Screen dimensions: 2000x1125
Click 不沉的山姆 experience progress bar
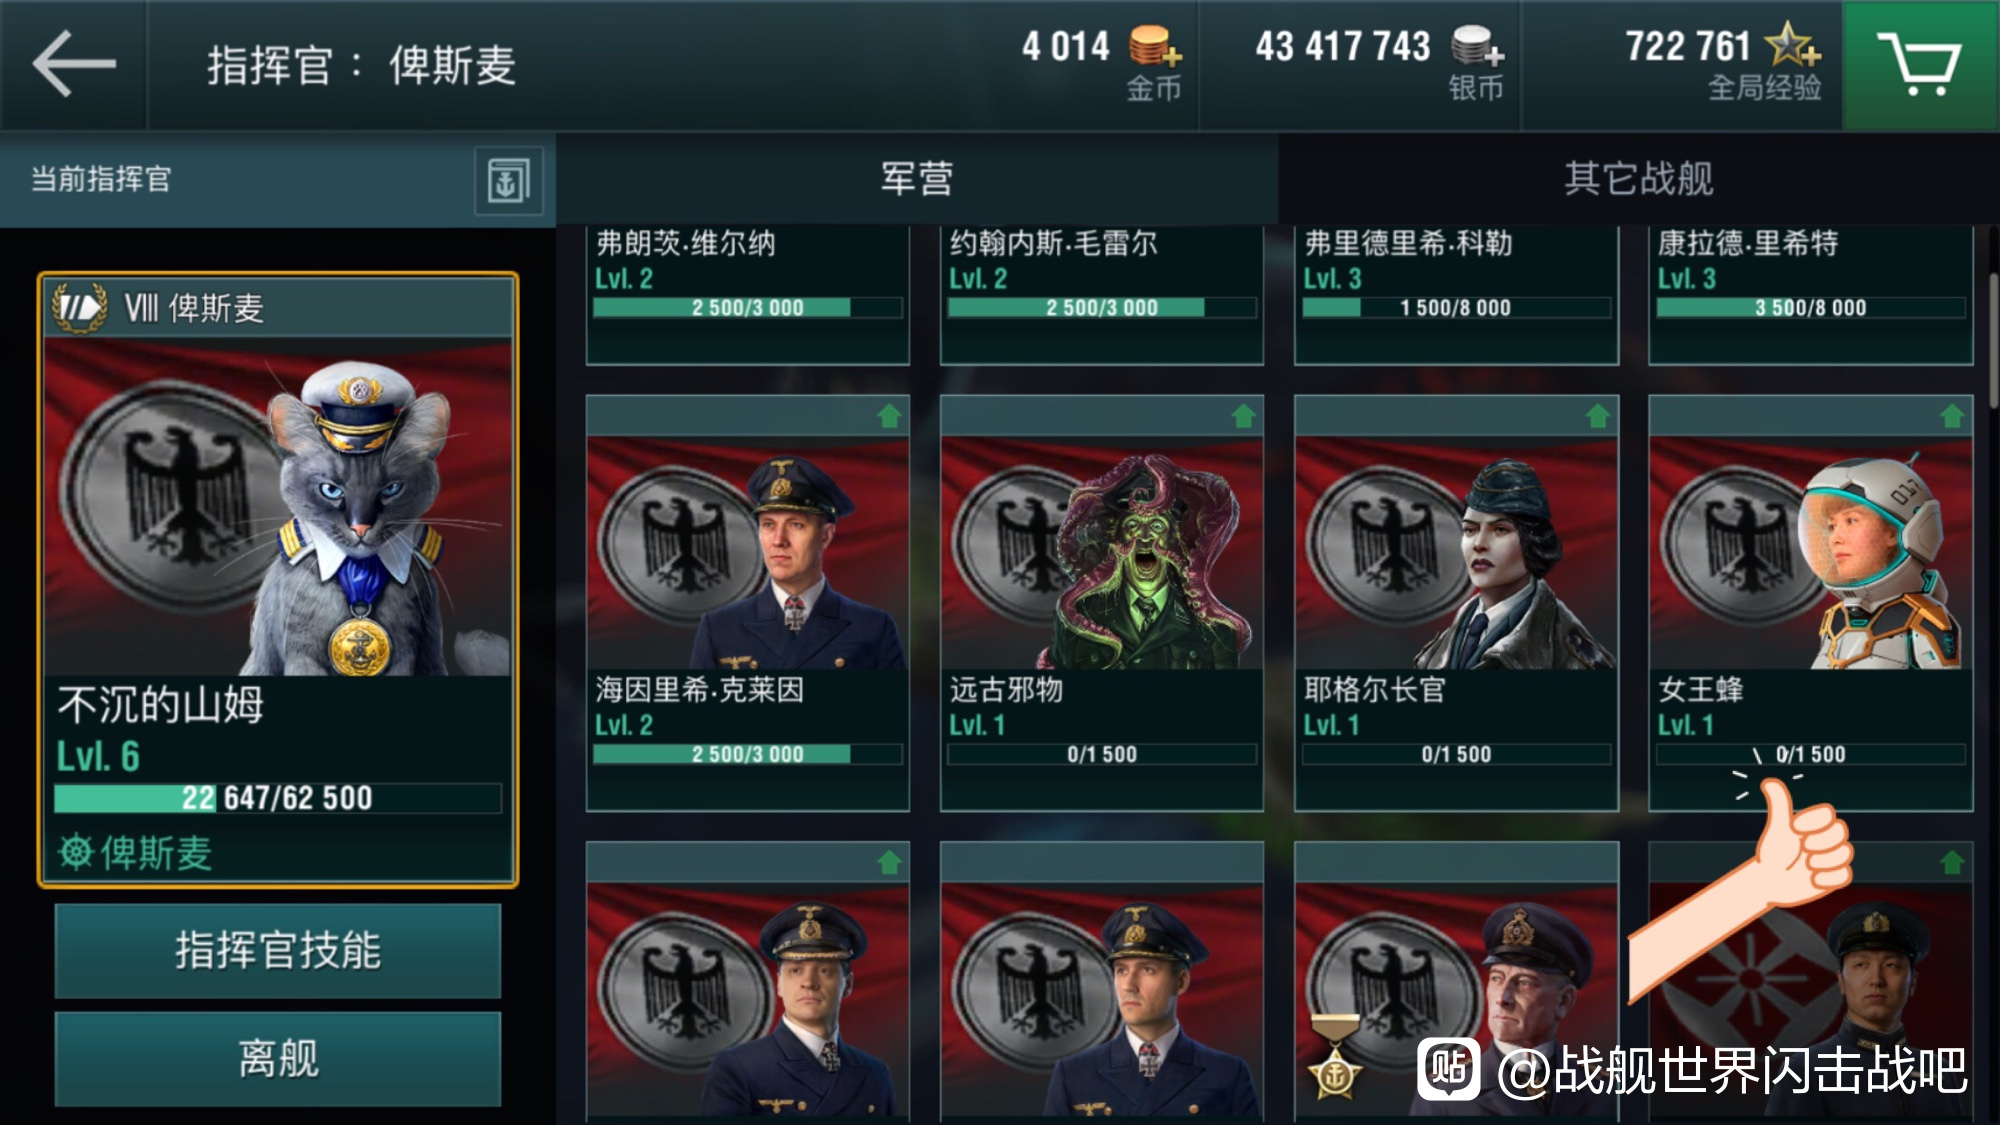pyautogui.click(x=278, y=798)
